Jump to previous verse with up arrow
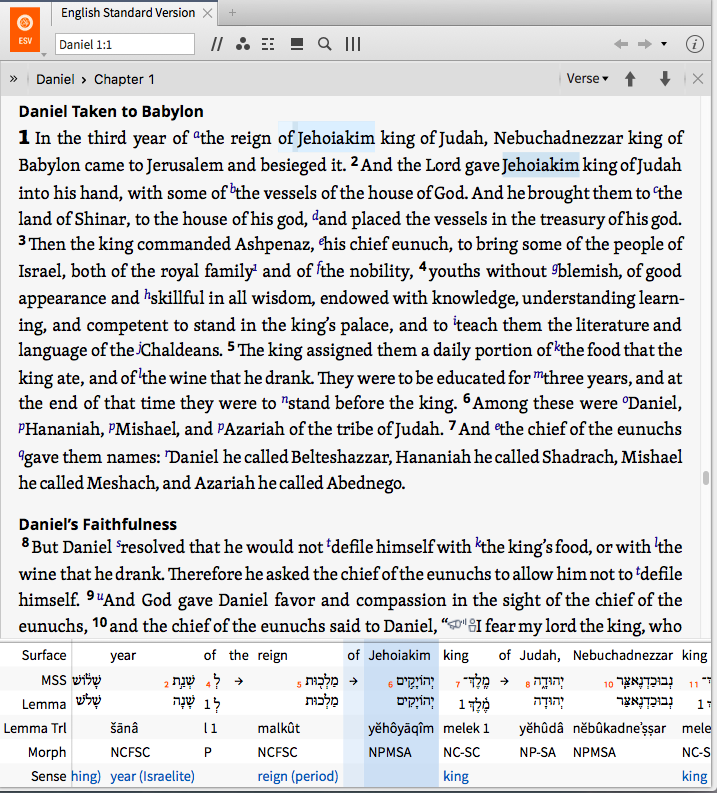 [630, 79]
